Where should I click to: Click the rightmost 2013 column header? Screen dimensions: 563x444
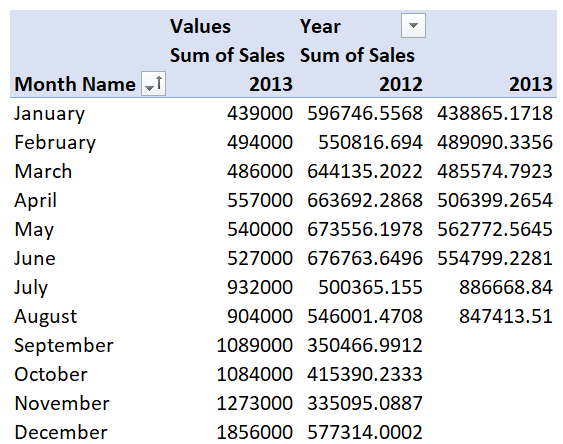531,84
